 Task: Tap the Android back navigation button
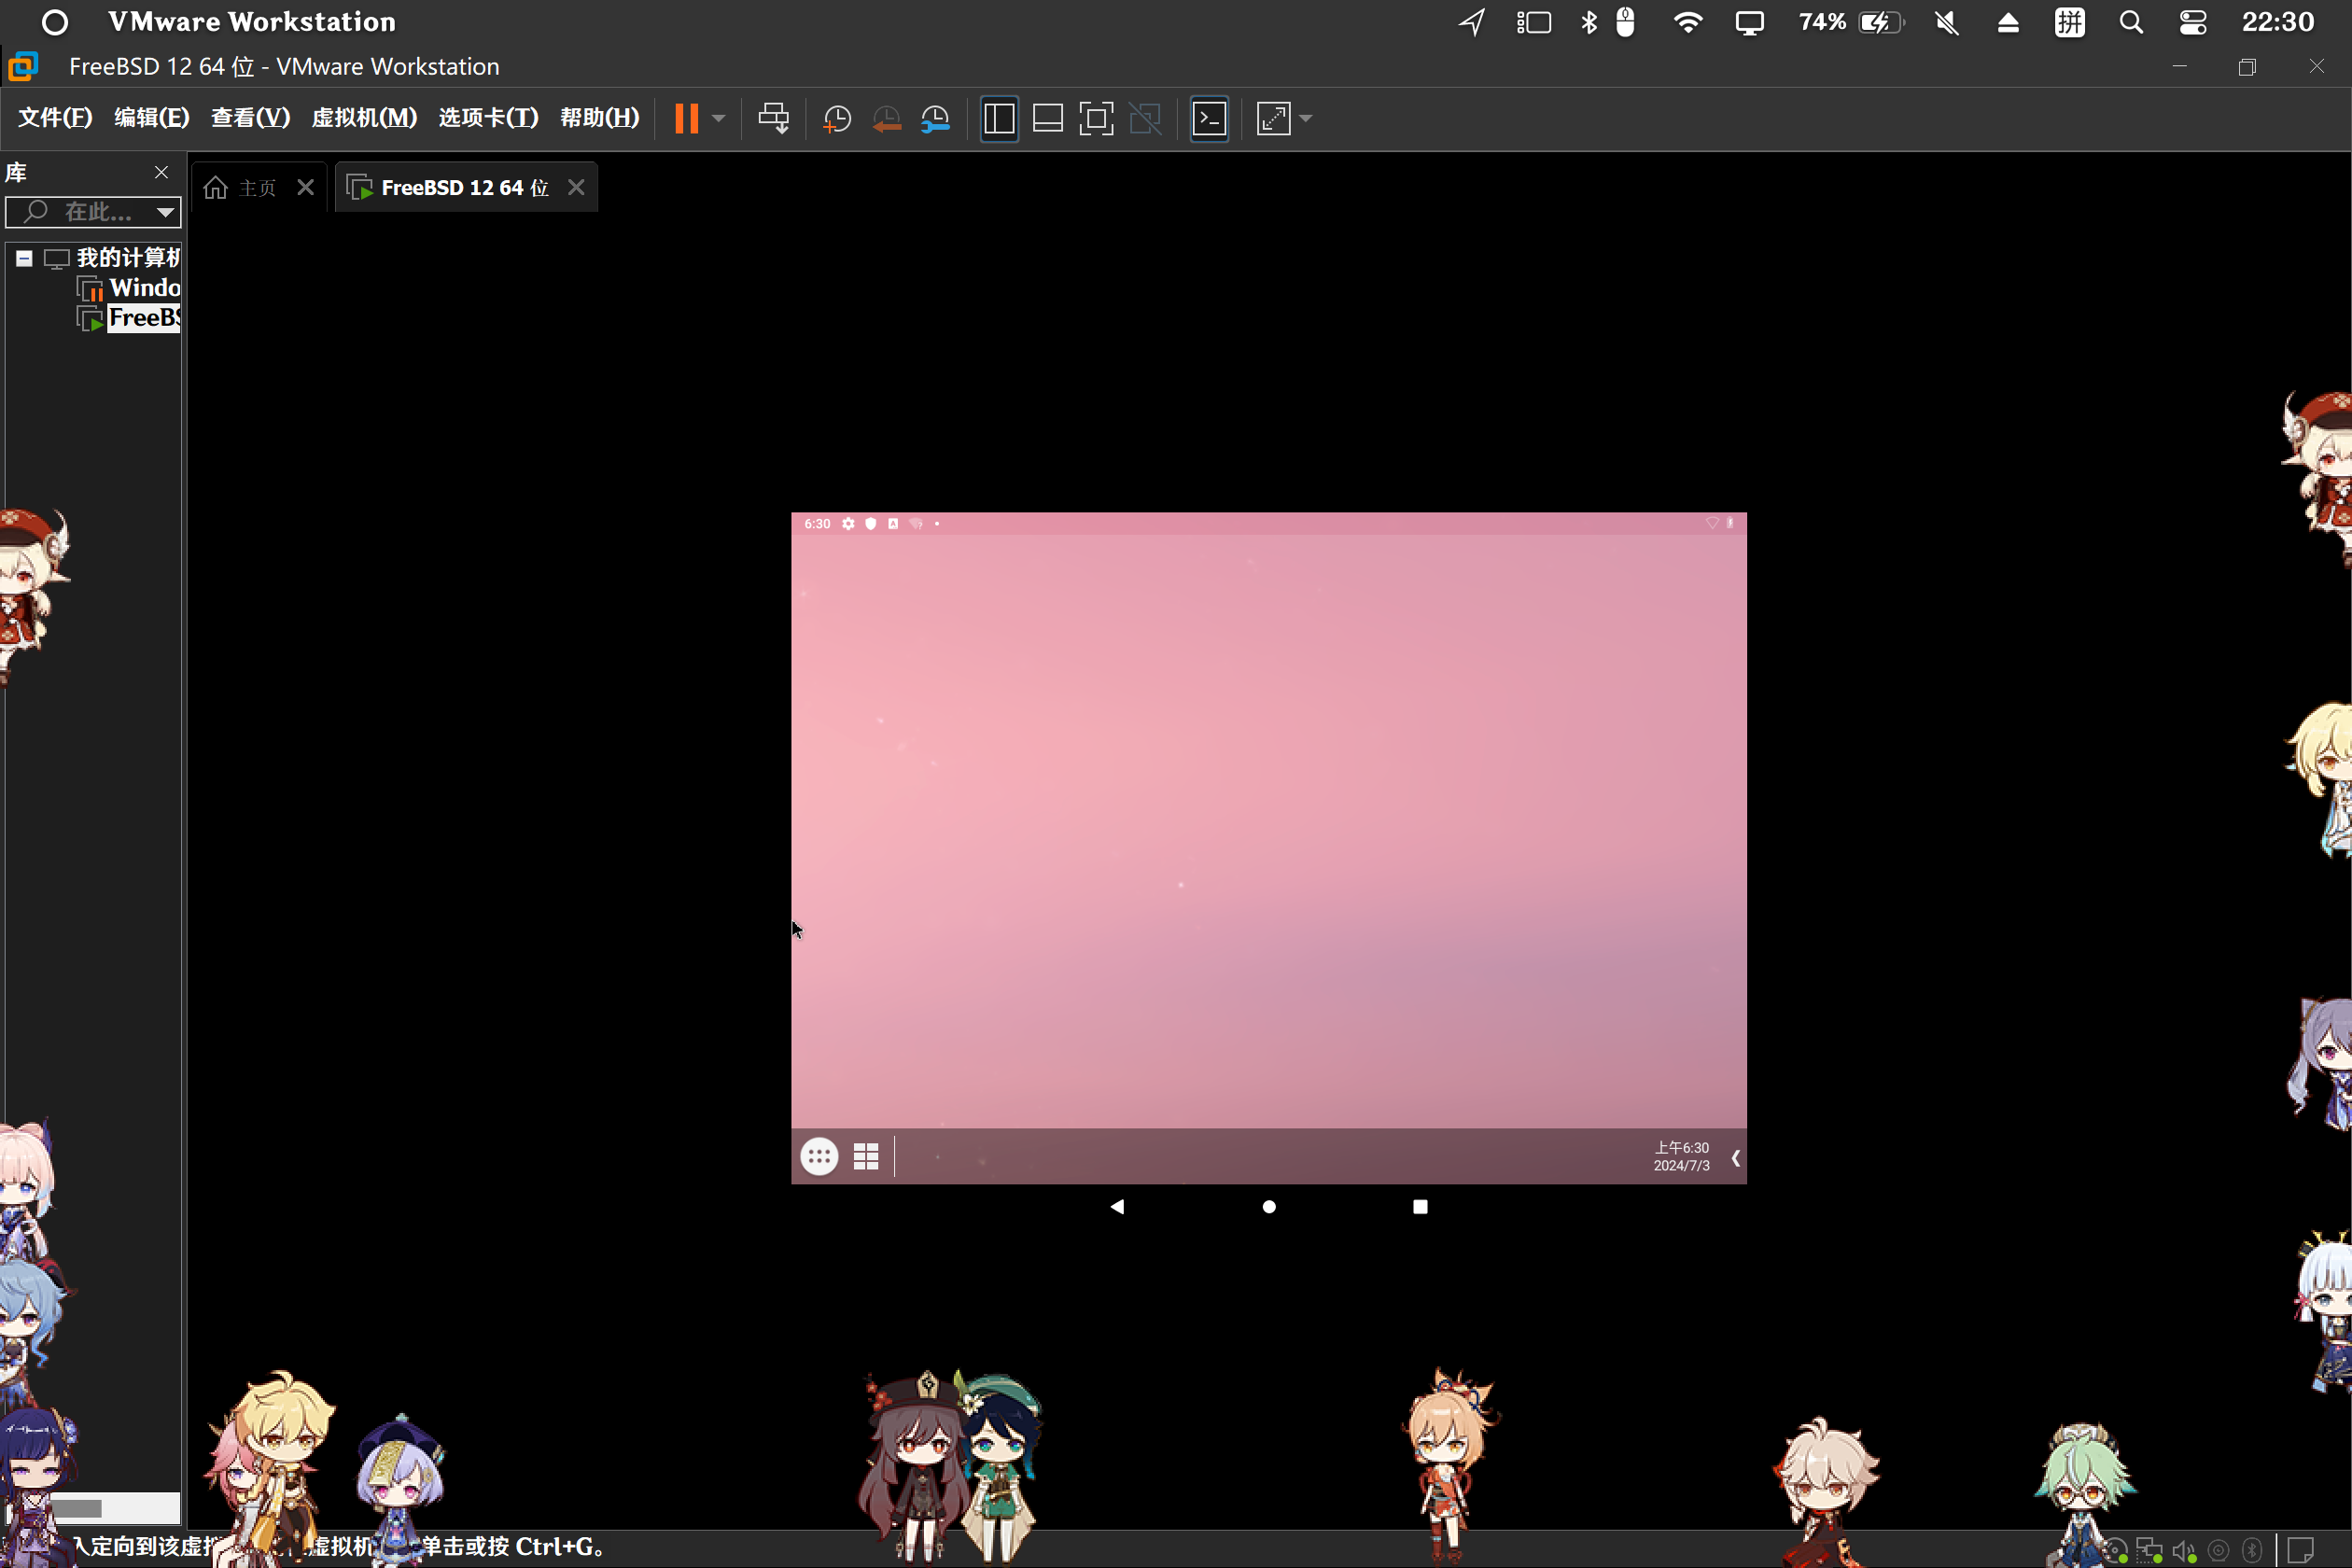pyautogui.click(x=1117, y=1207)
